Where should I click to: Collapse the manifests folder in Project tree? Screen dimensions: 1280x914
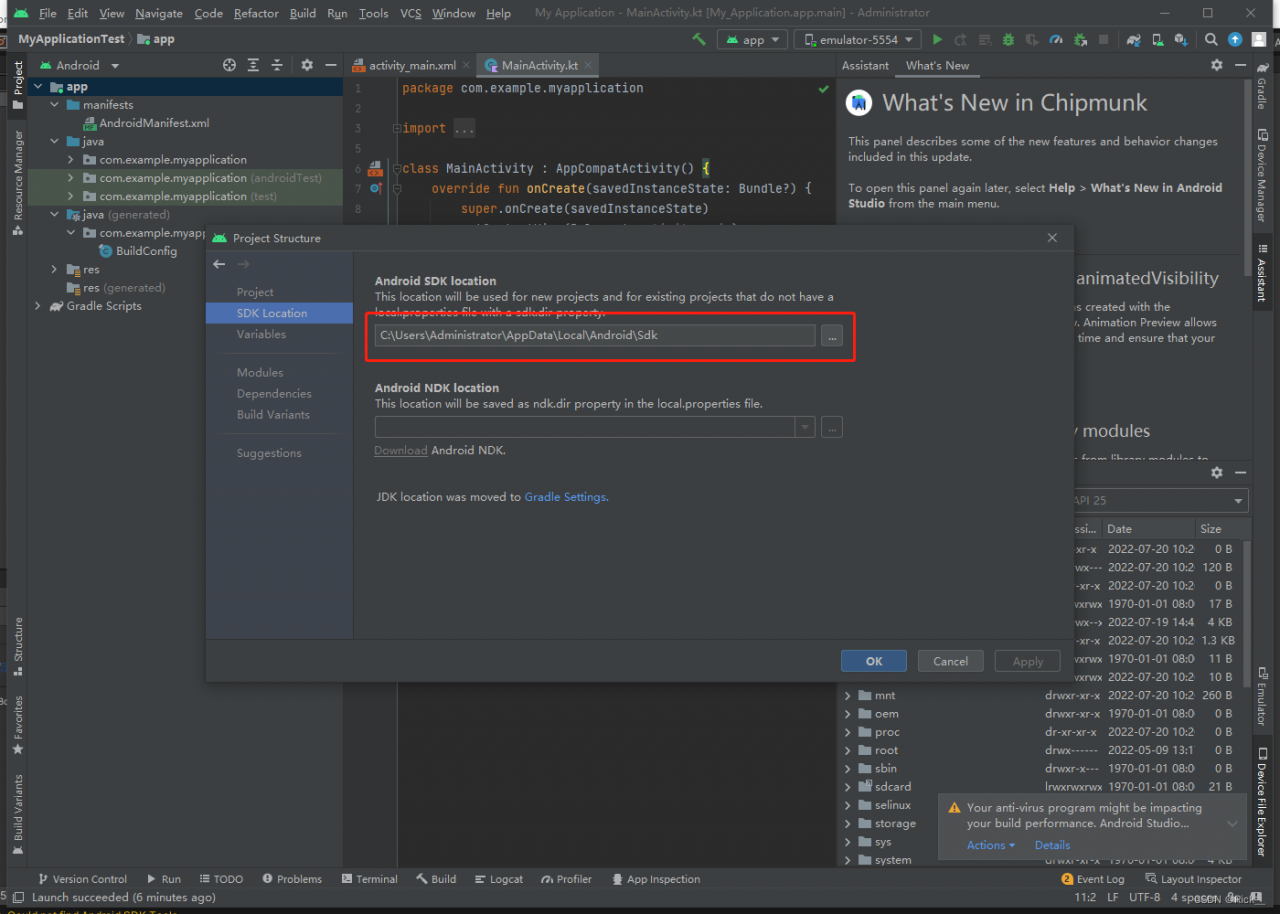[x=55, y=105]
